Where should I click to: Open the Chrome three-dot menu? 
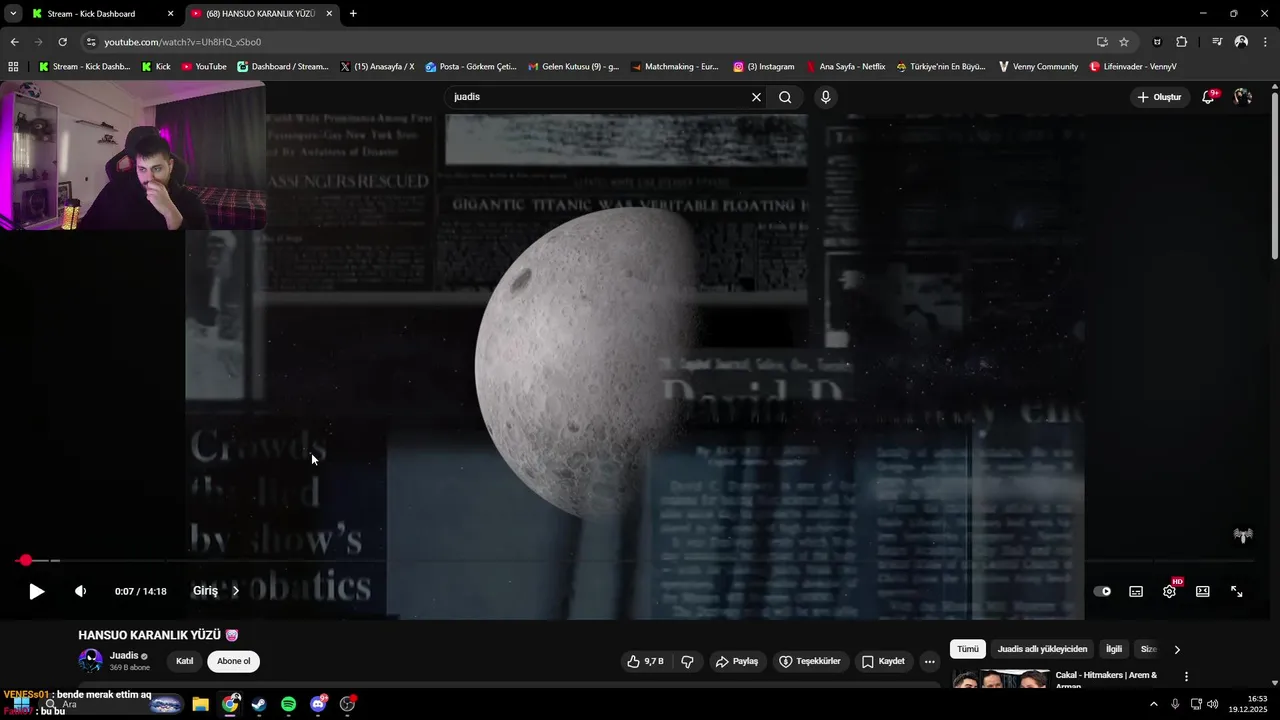(x=1265, y=42)
